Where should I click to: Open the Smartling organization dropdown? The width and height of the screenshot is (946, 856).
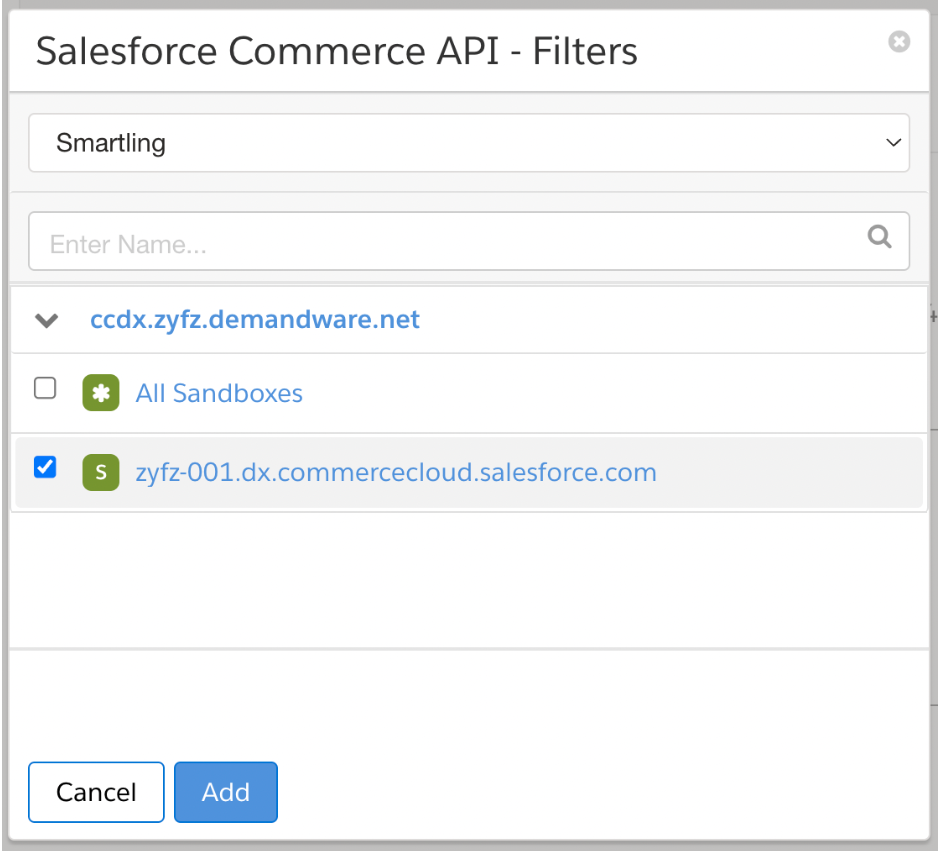469,143
